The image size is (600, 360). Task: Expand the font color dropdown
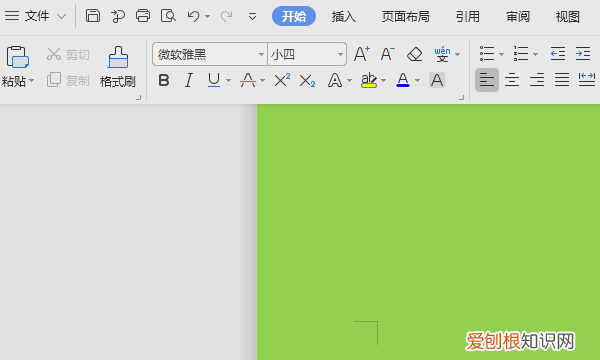pos(417,80)
